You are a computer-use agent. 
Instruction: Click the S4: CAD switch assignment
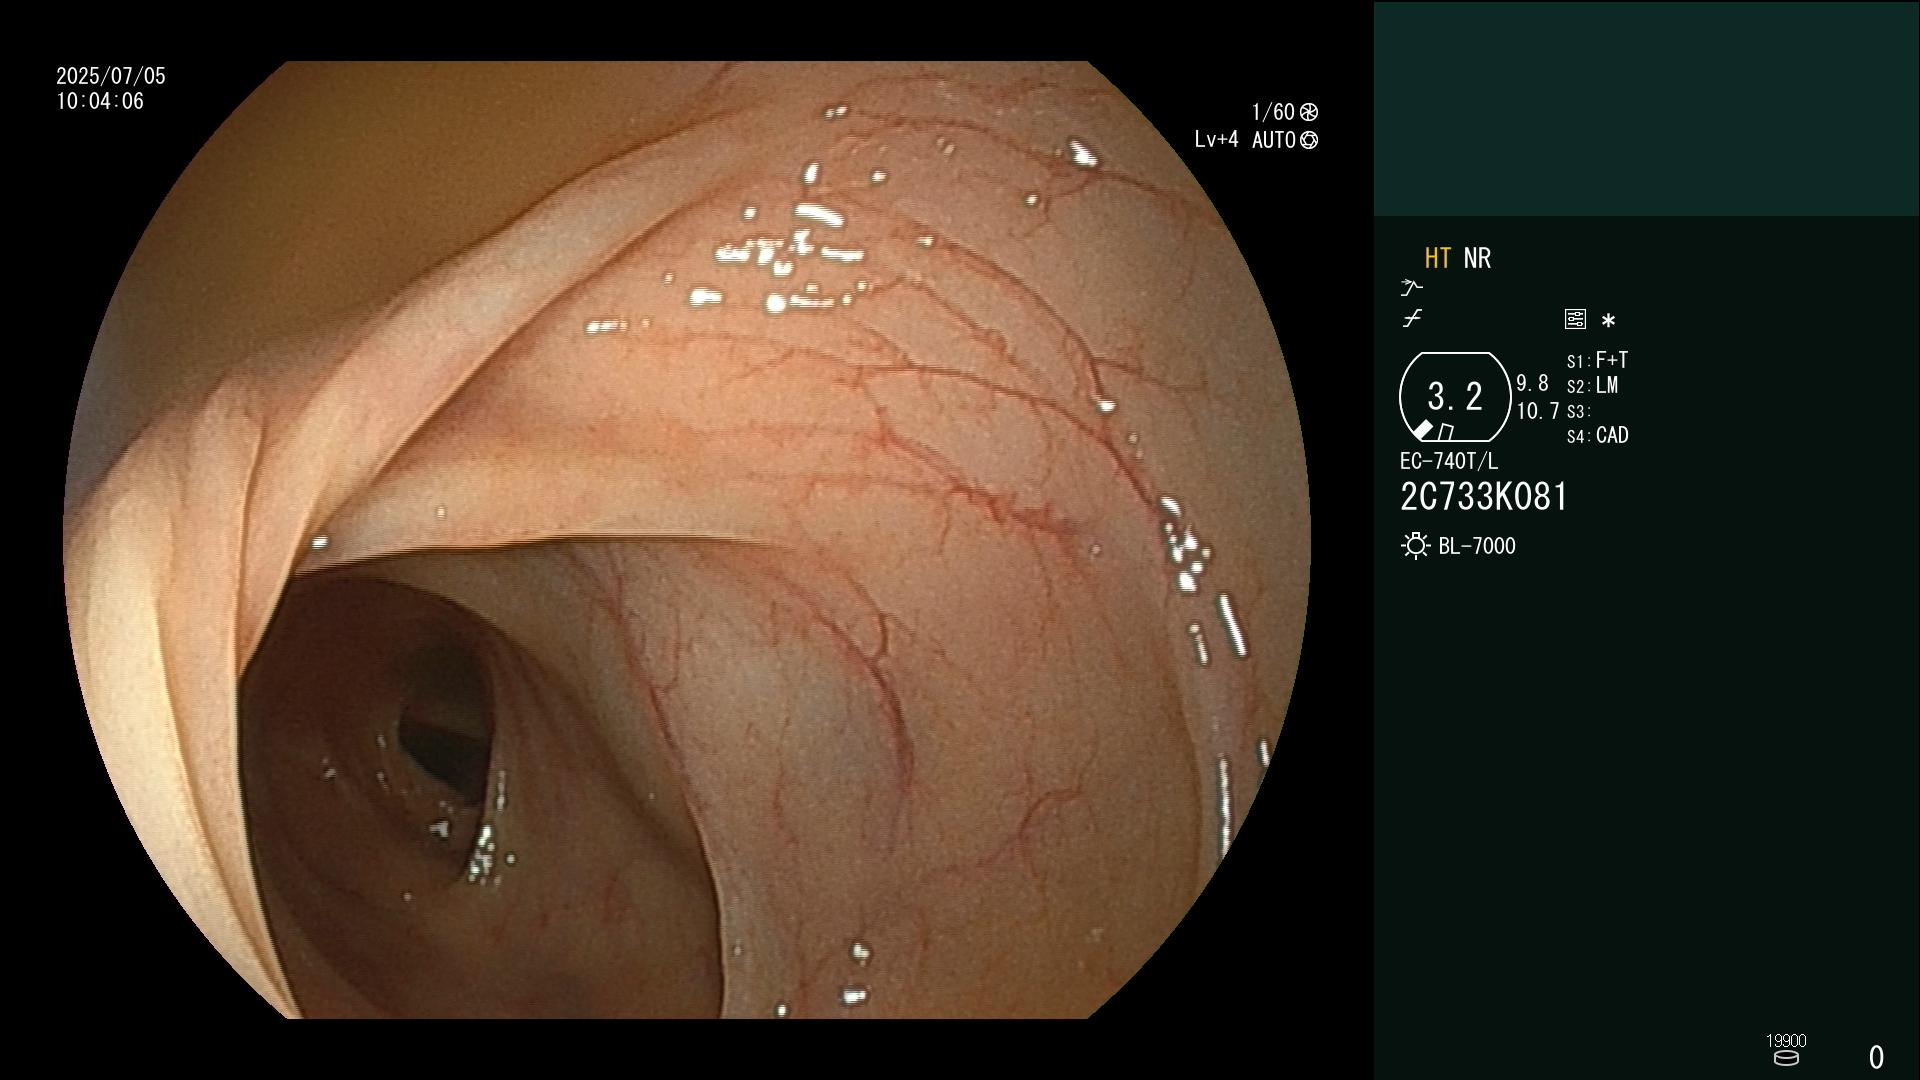coord(1597,436)
